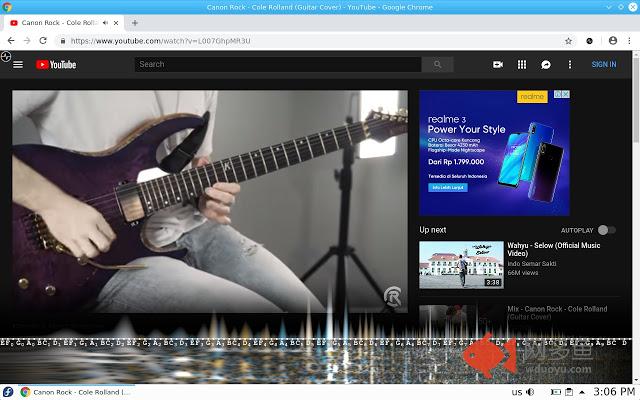This screenshot has height=400, width=640.
Task: Open the system volume tray icon
Action: tap(530, 392)
